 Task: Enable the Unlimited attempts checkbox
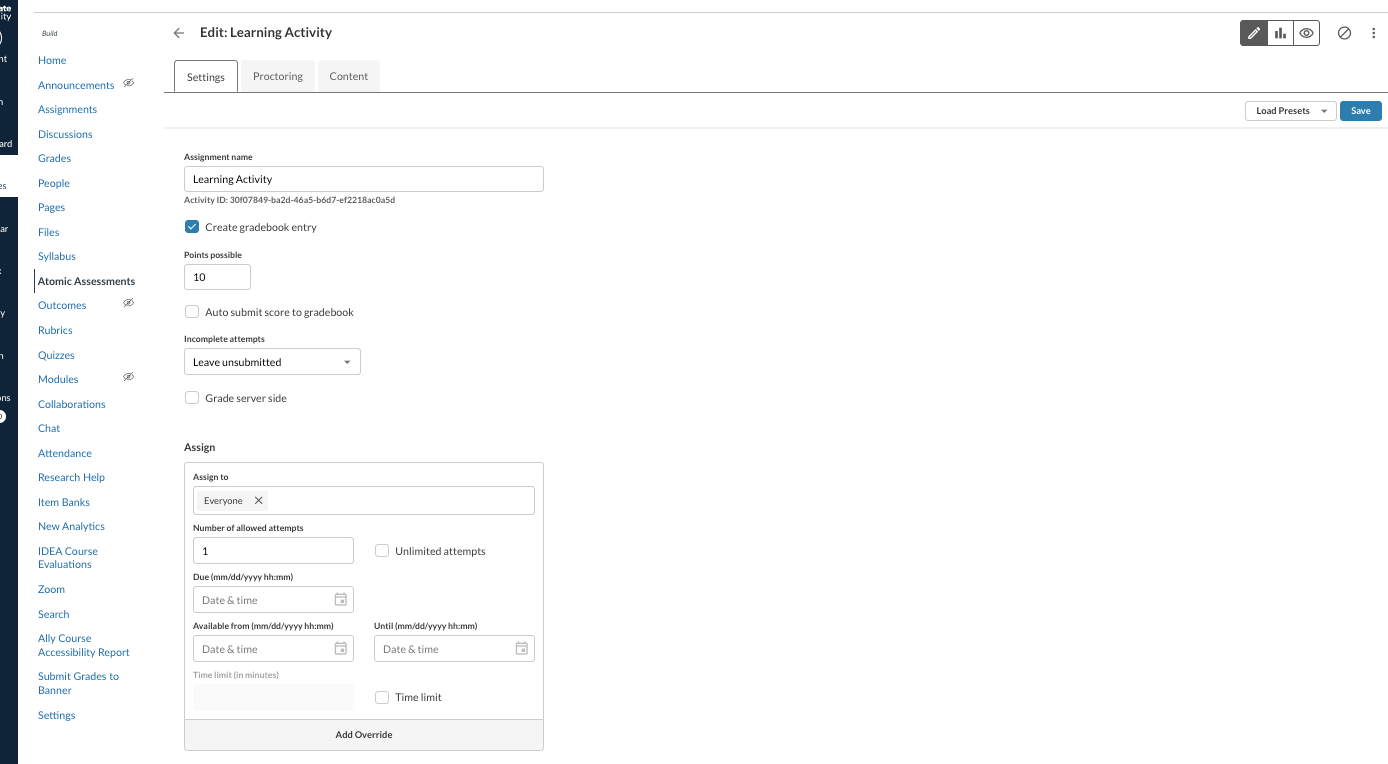pos(381,550)
